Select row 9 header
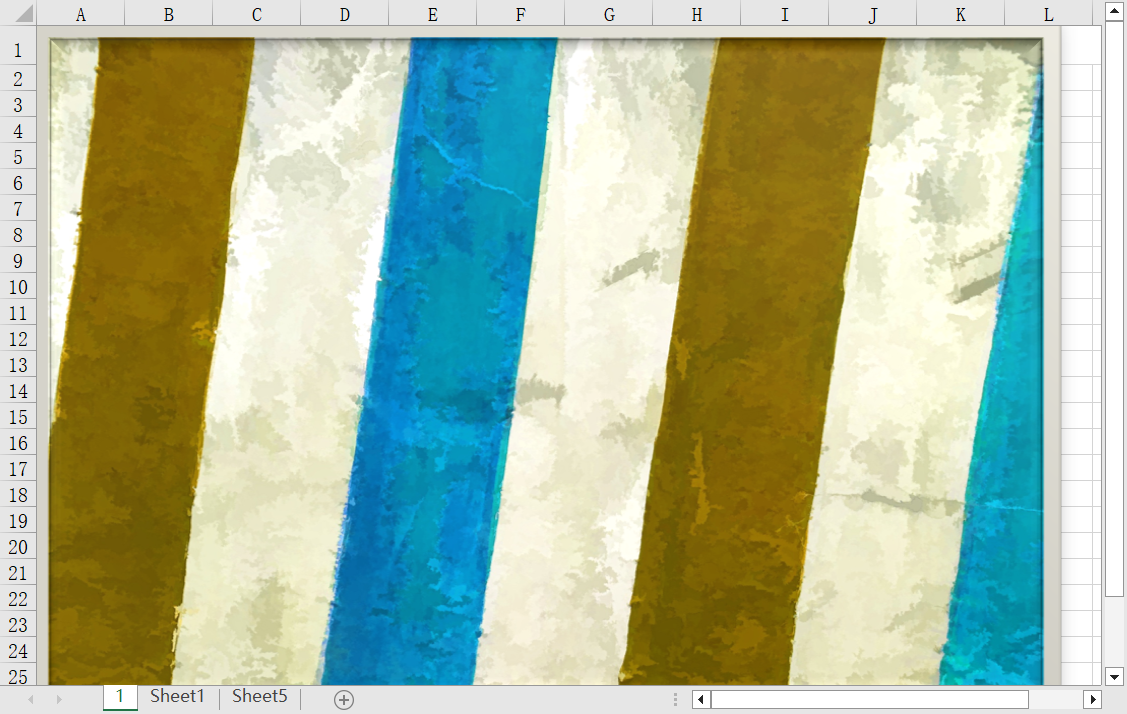 point(18,260)
